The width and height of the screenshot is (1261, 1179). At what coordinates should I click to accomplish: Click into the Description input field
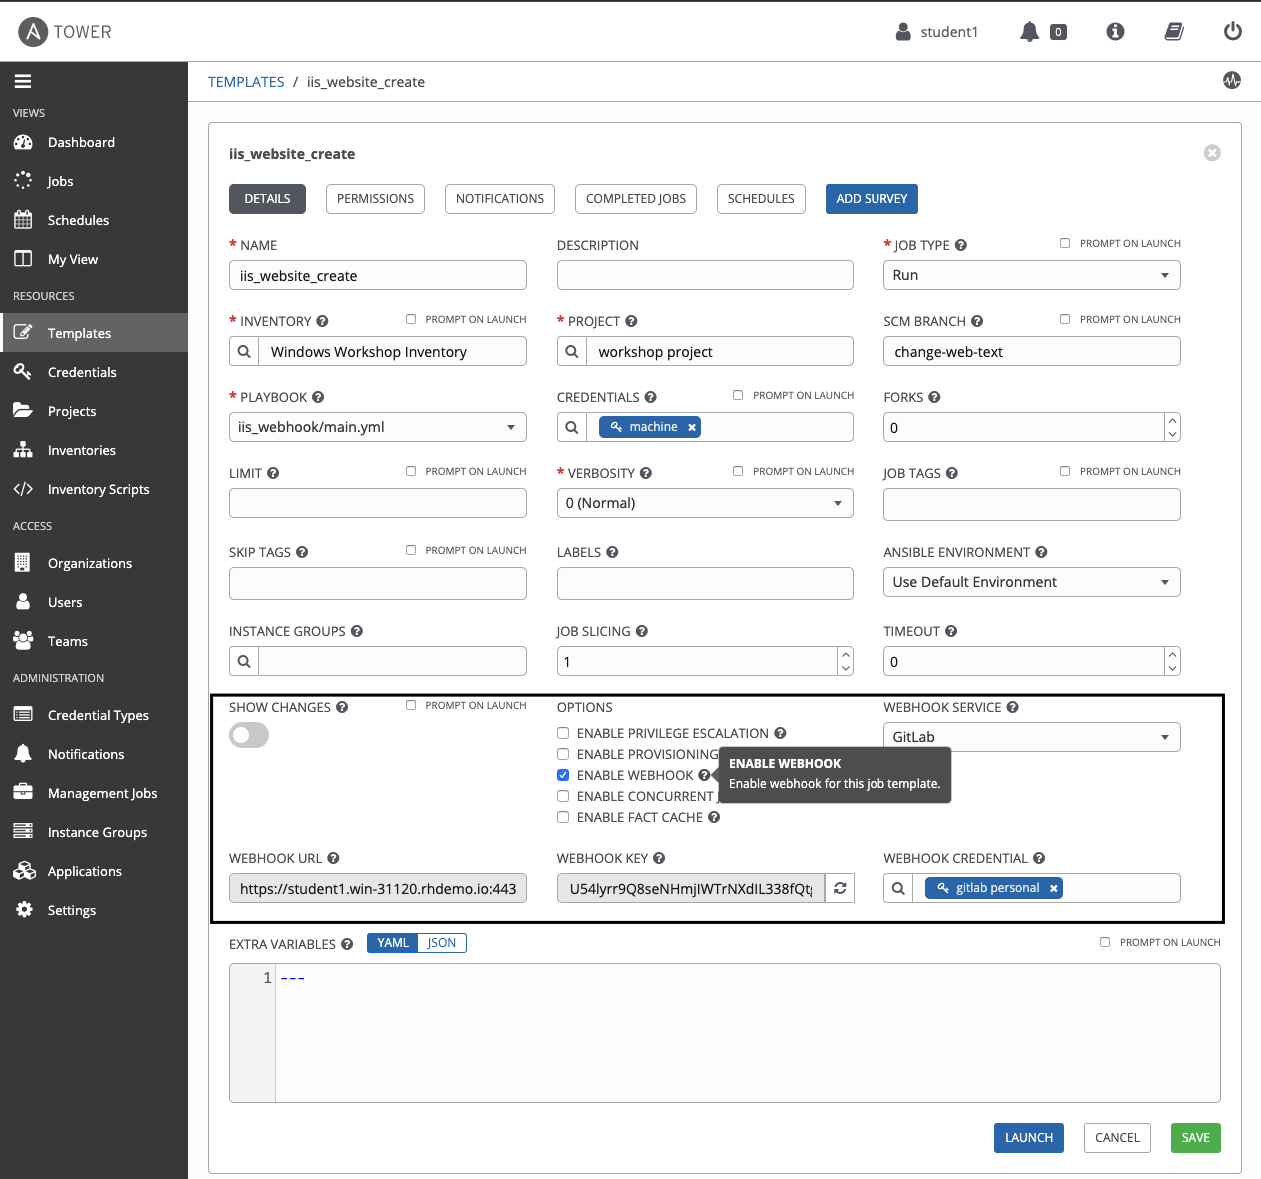pos(704,275)
